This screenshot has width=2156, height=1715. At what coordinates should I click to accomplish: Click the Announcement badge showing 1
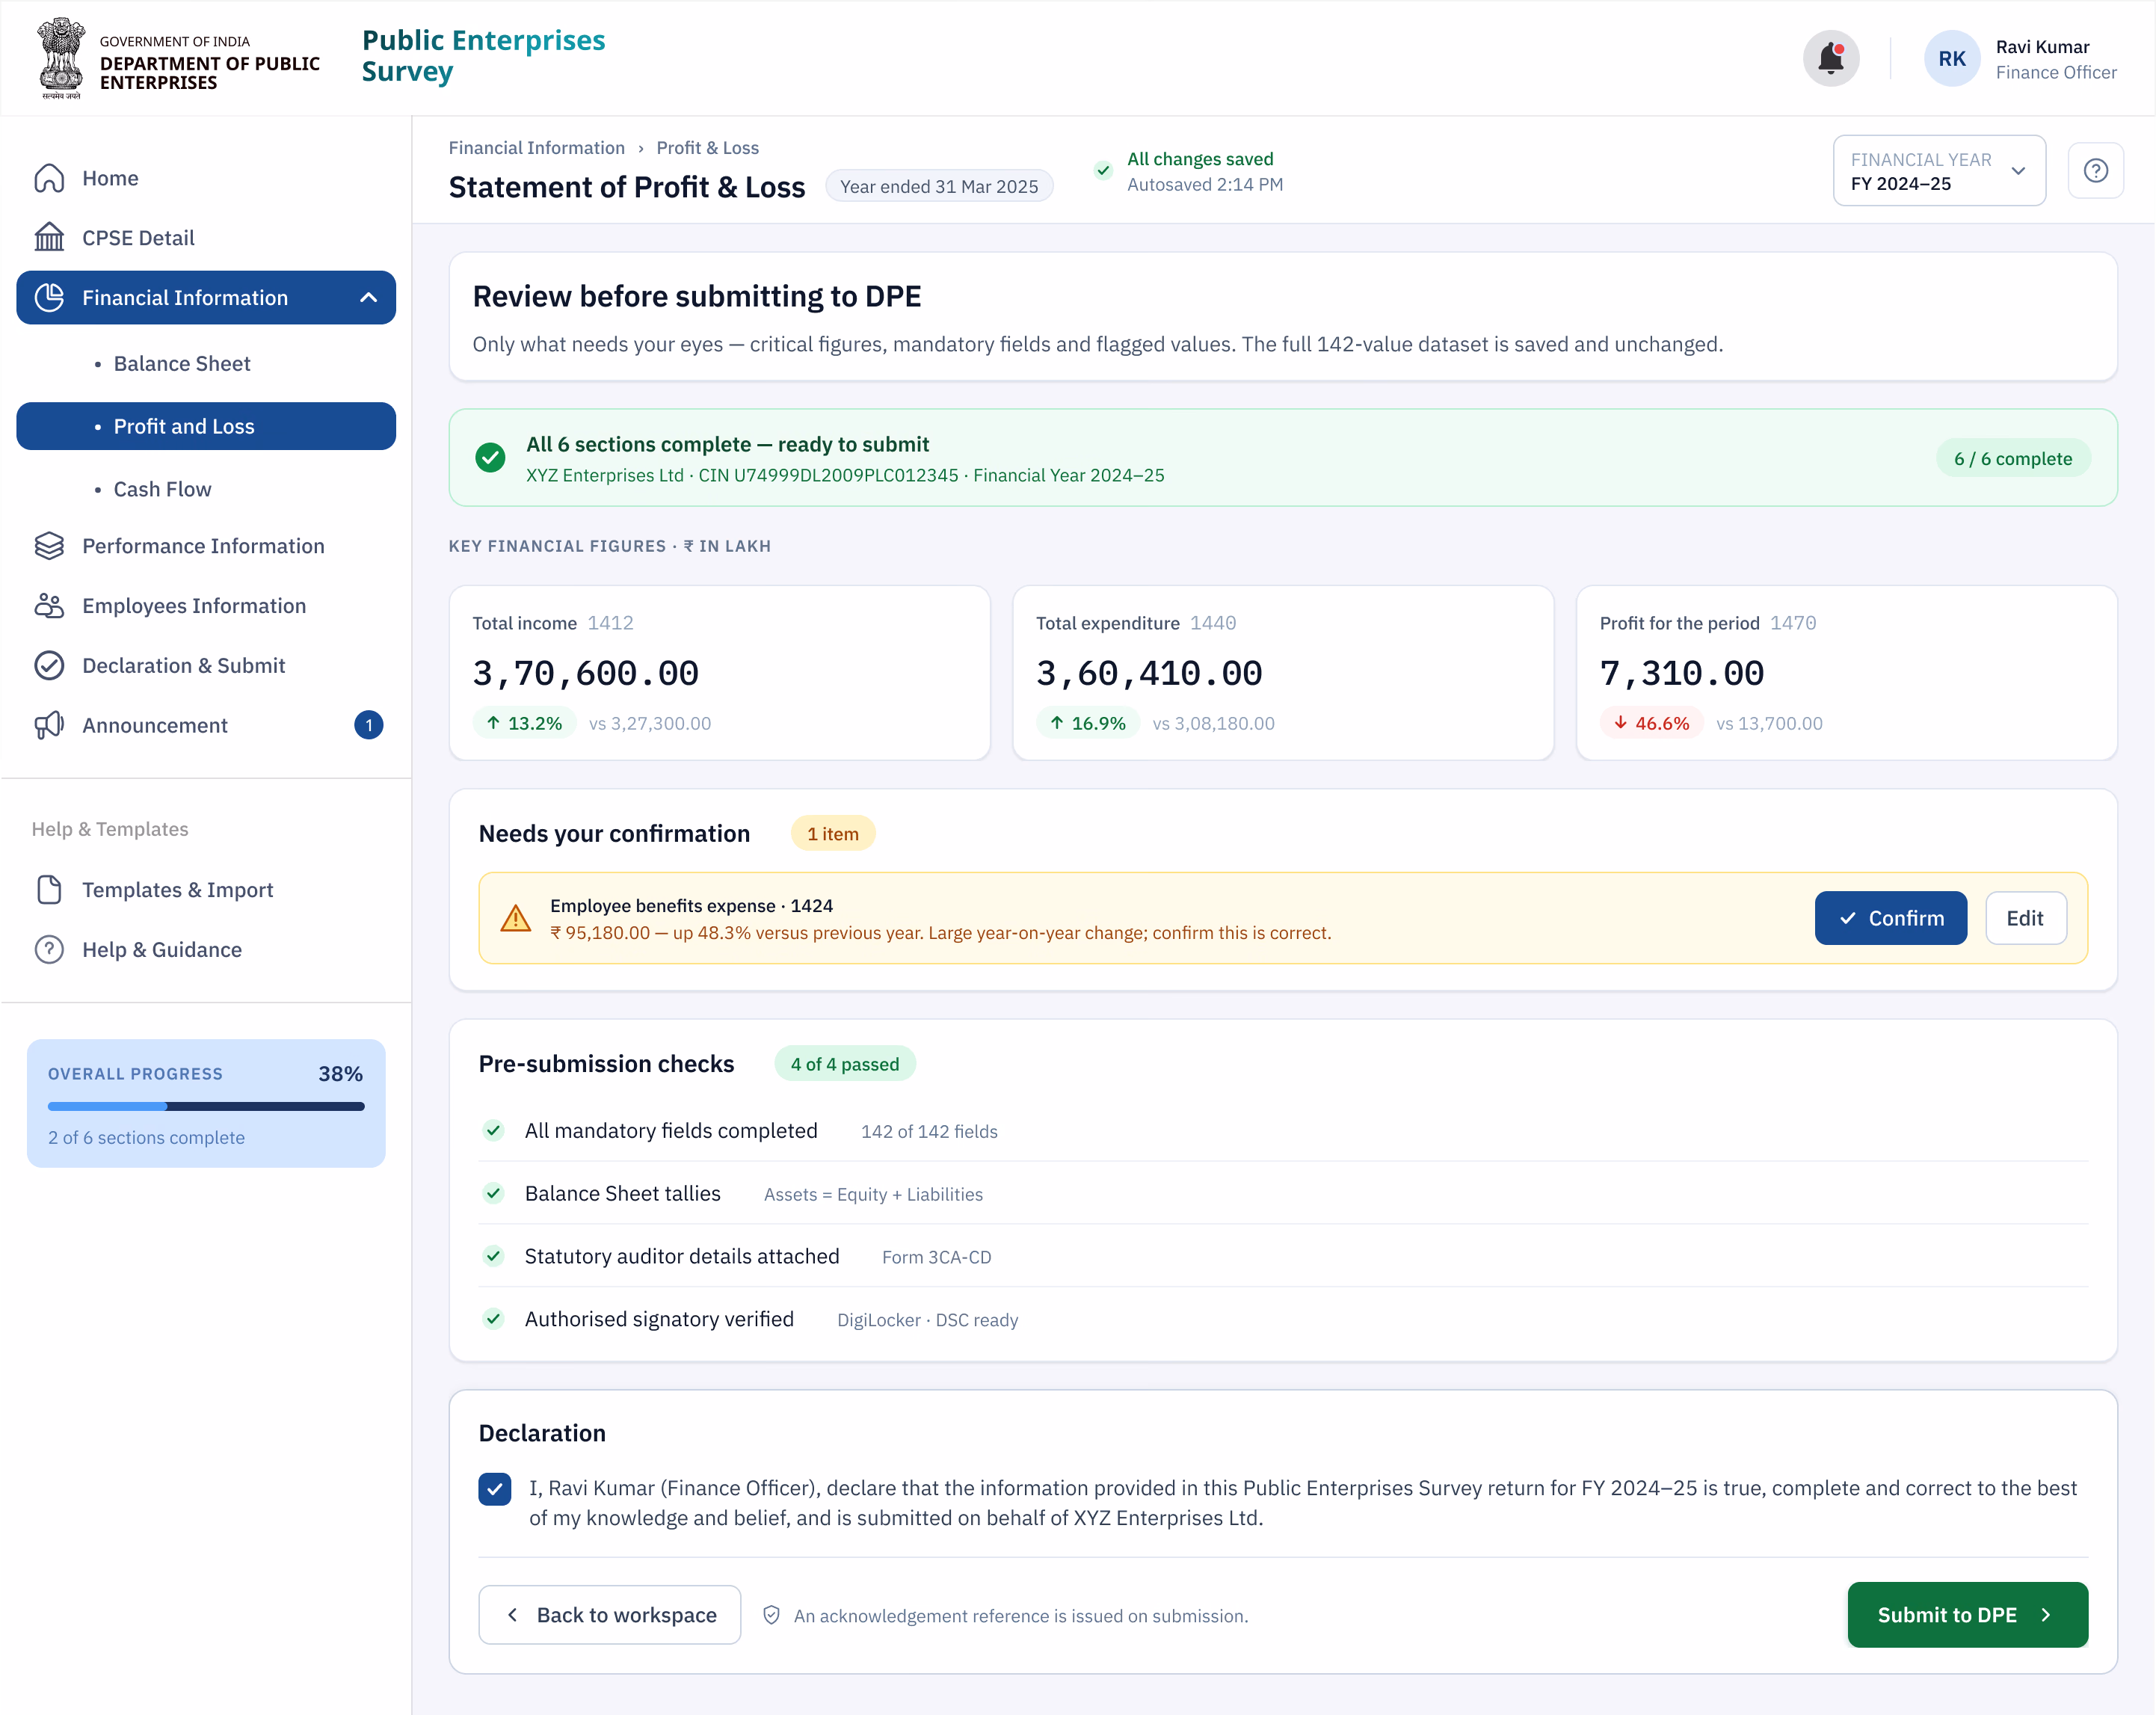coord(368,725)
